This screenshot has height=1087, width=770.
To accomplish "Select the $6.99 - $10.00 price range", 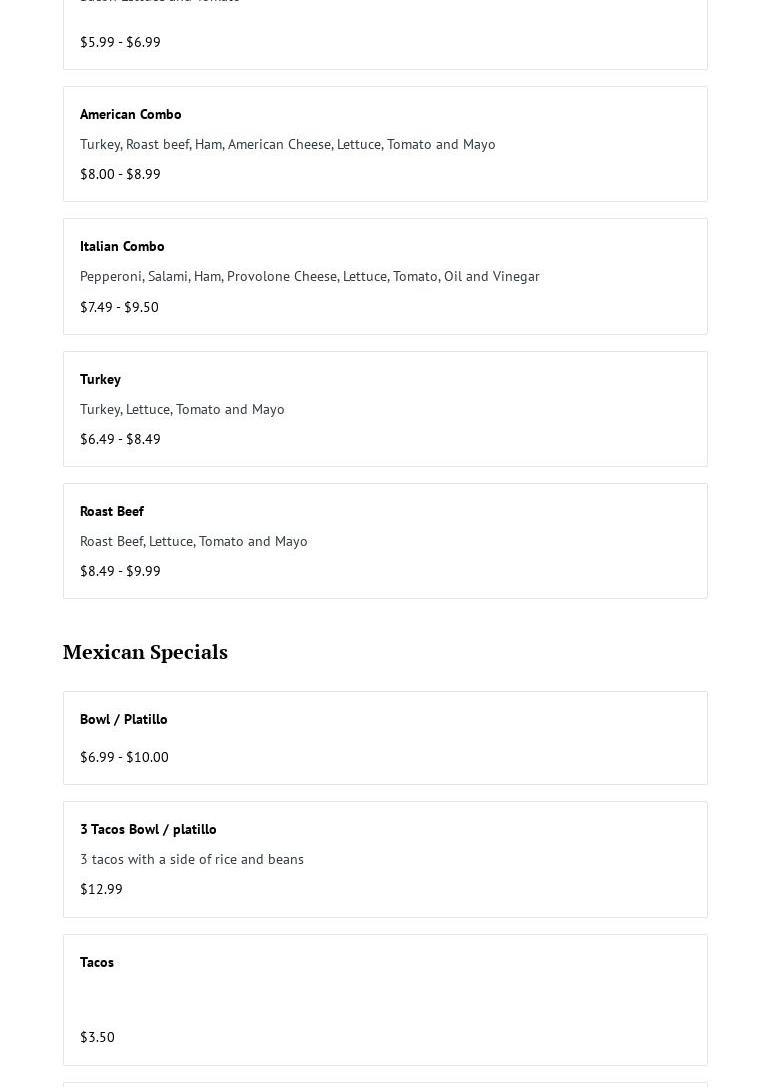I will coord(124,757).
